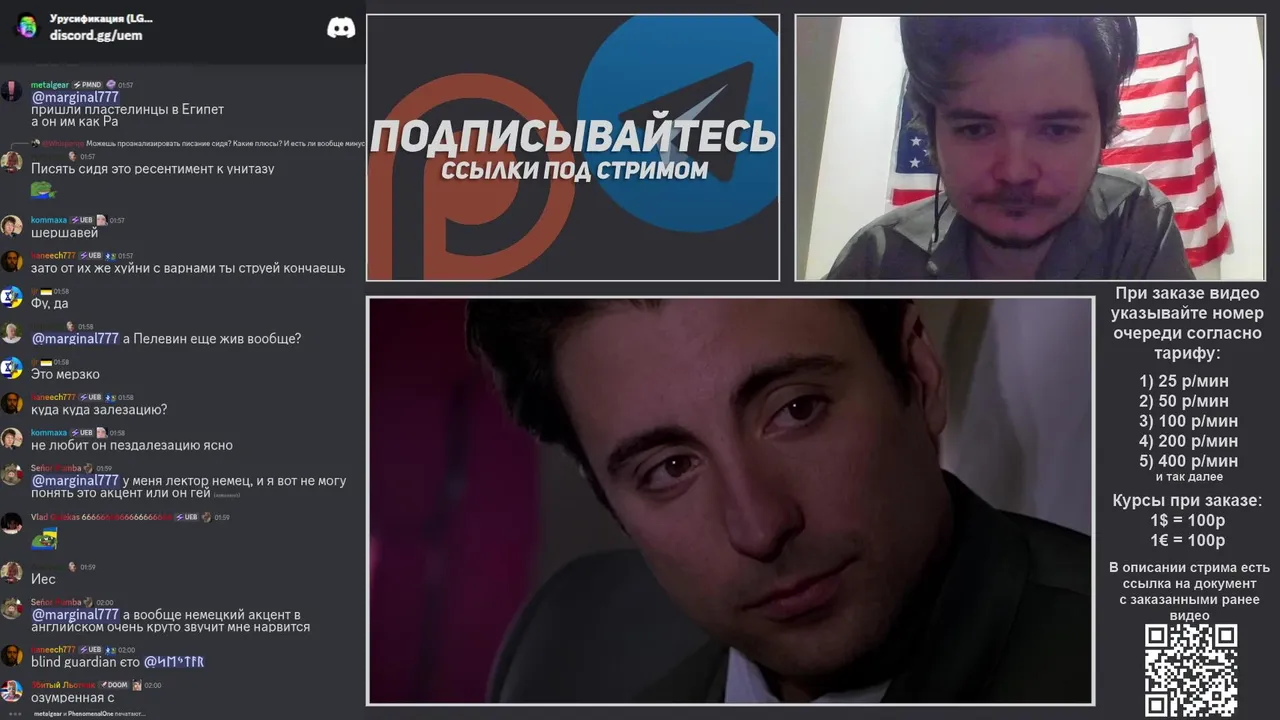Click the Señor username above 'лектор немец'

click(x=56, y=468)
